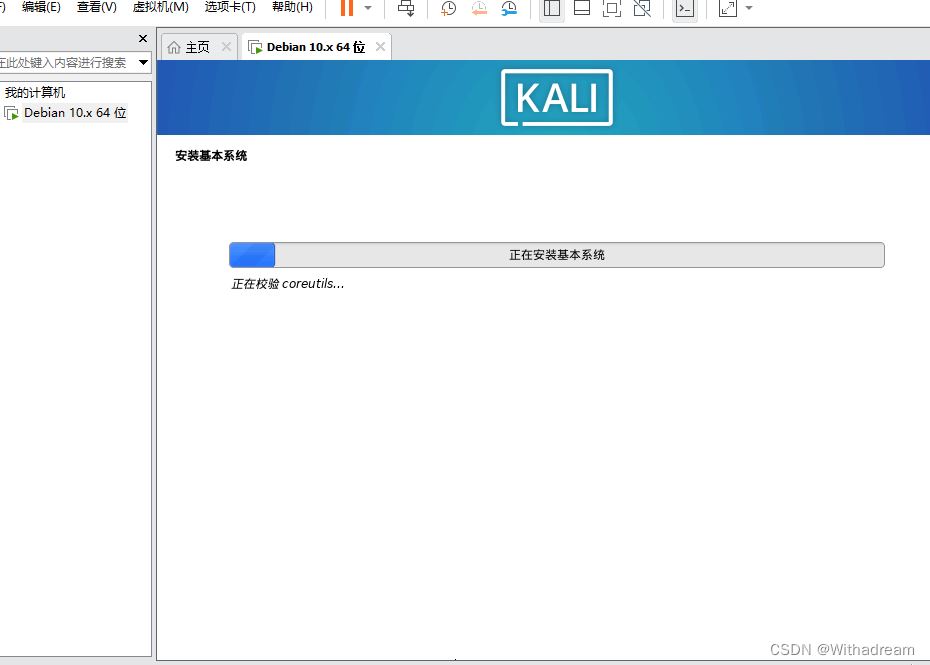Click the KALI logo in installer banner
Screen dimensions: 930x665
point(556,97)
